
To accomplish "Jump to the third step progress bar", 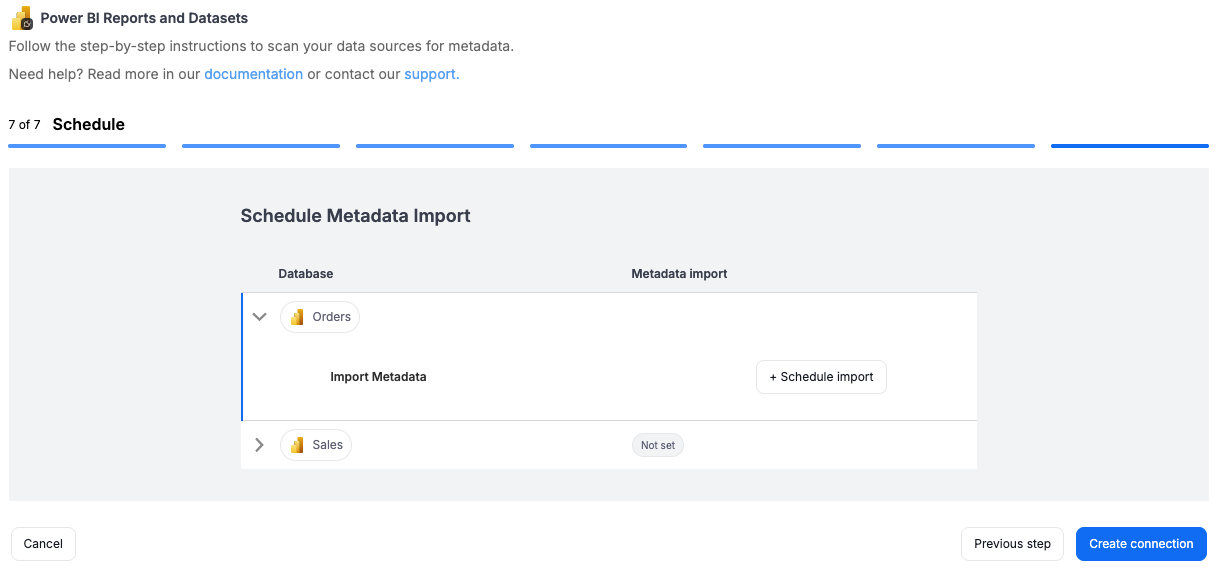I will pyautogui.click(x=435, y=146).
